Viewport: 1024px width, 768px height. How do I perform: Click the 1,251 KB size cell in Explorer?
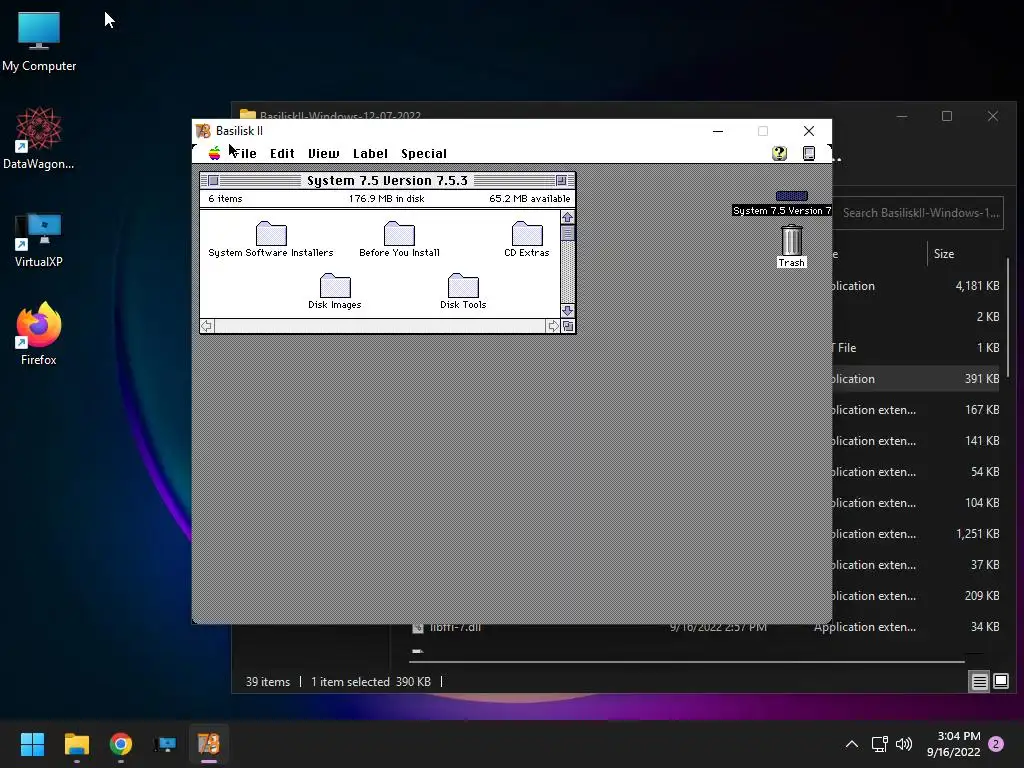[x=977, y=534]
